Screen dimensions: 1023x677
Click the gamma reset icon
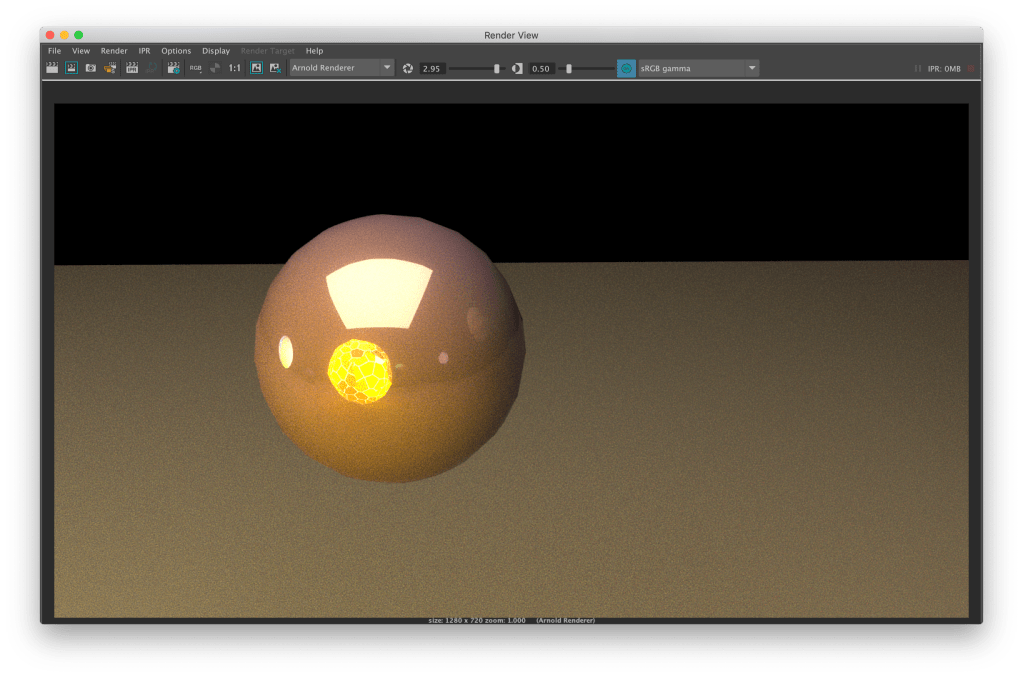tap(517, 68)
